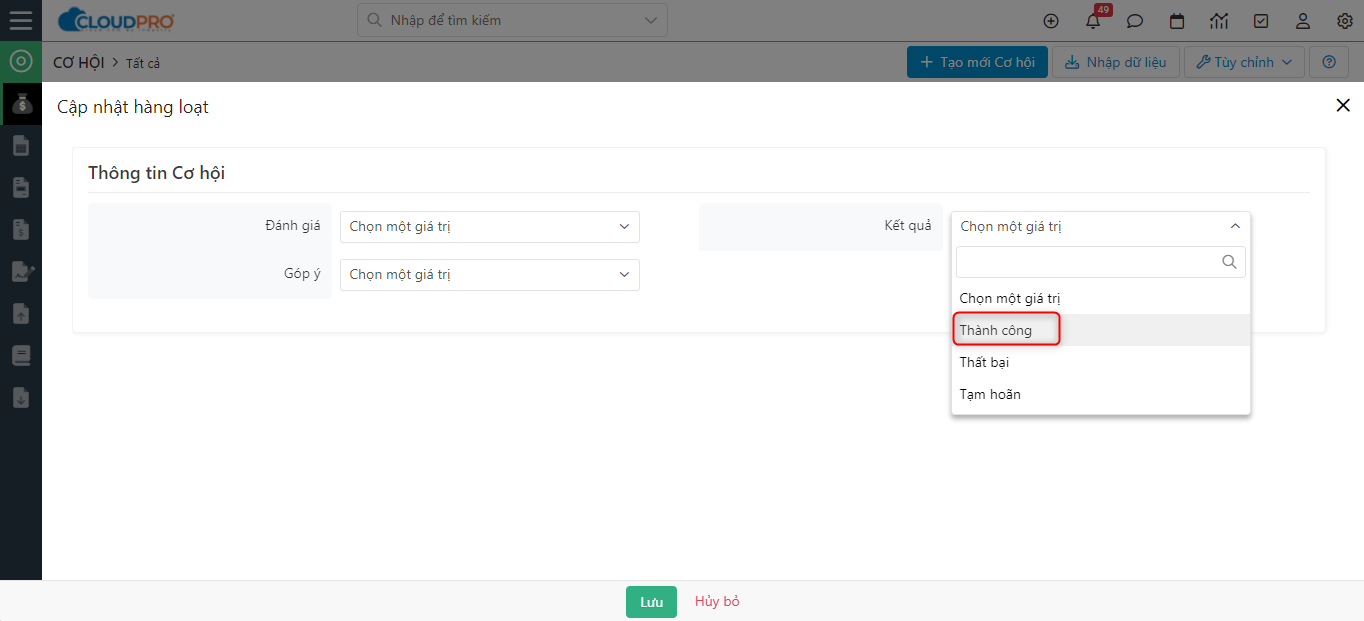1364x621 pixels.
Task: Click the contract signing sidebar icon
Action: point(22,272)
